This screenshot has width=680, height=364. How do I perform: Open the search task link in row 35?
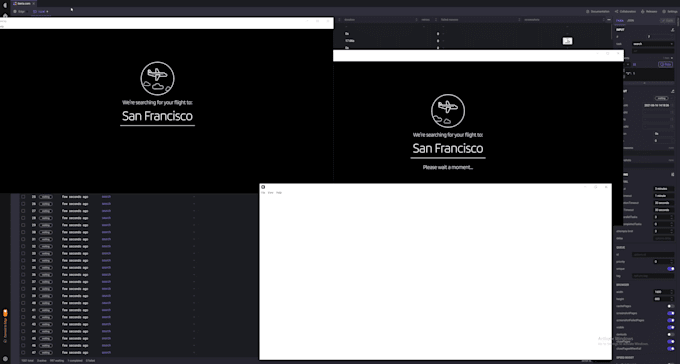click(x=106, y=268)
